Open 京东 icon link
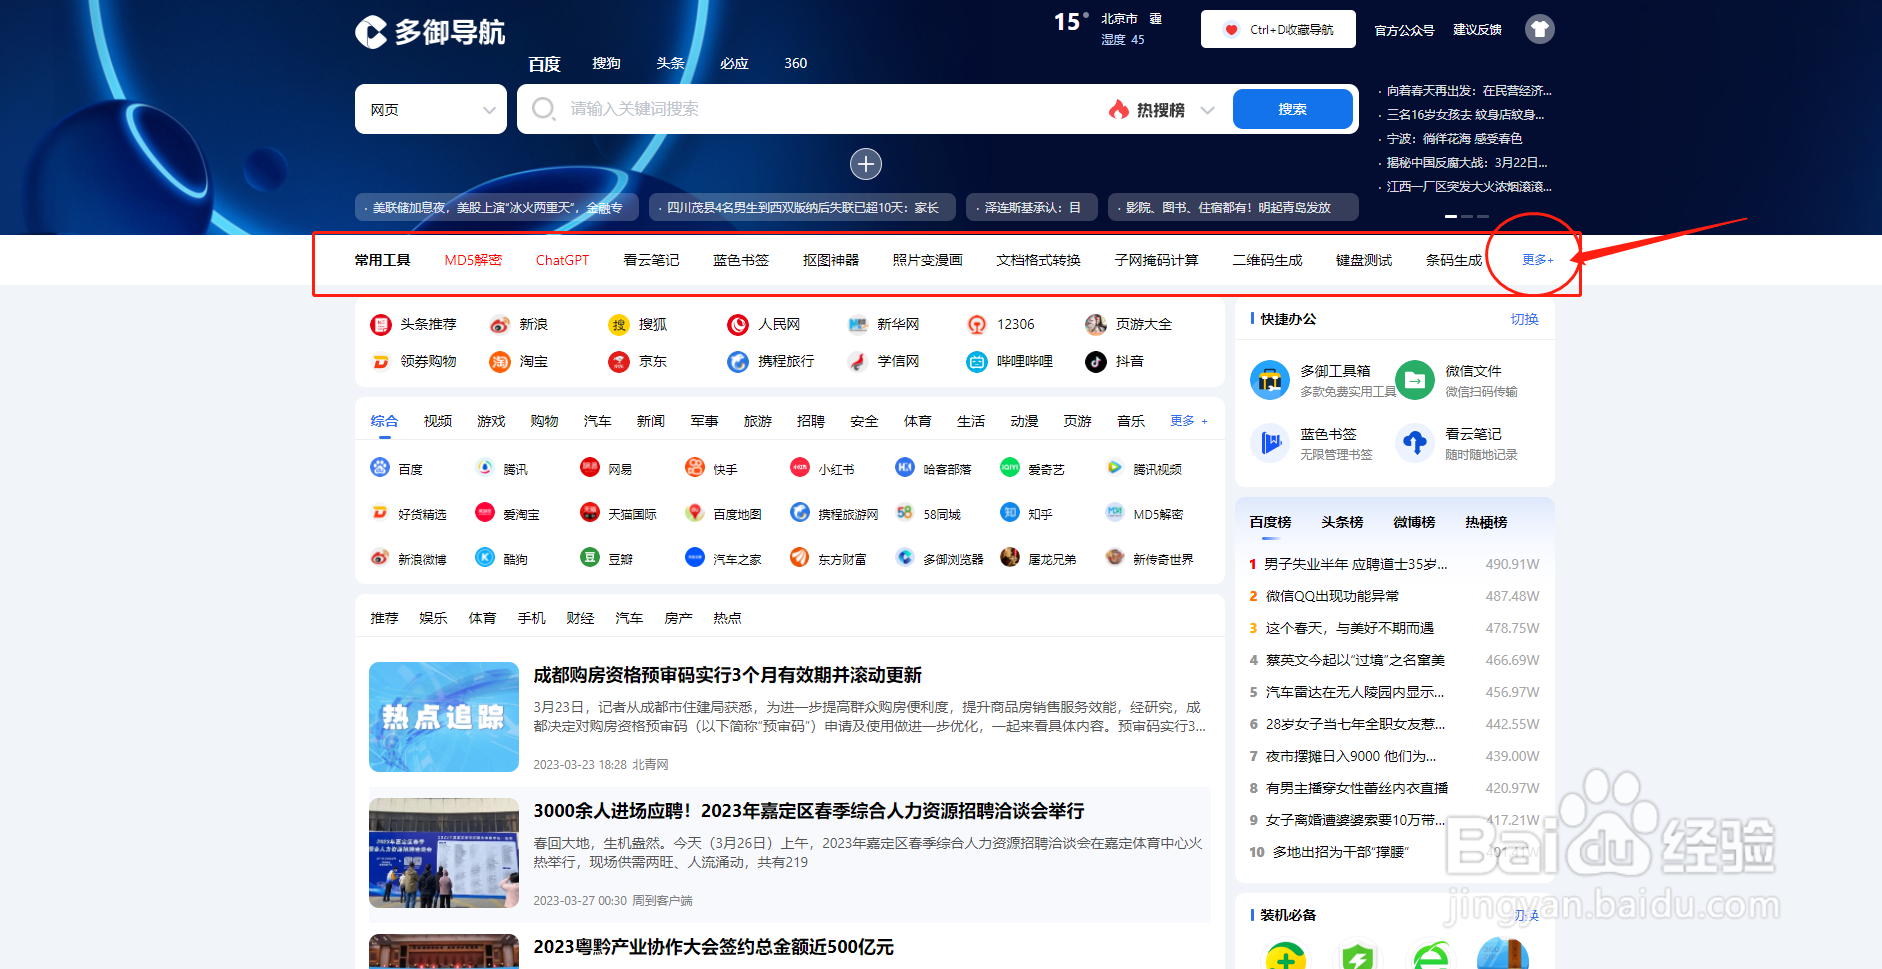This screenshot has width=1882, height=969. pyautogui.click(x=619, y=362)
